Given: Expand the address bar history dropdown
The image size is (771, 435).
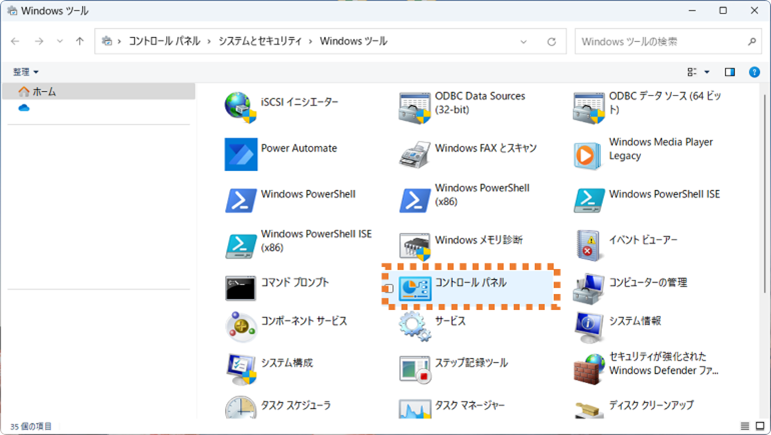Looking at the screenshot, I should pos(523,42).
